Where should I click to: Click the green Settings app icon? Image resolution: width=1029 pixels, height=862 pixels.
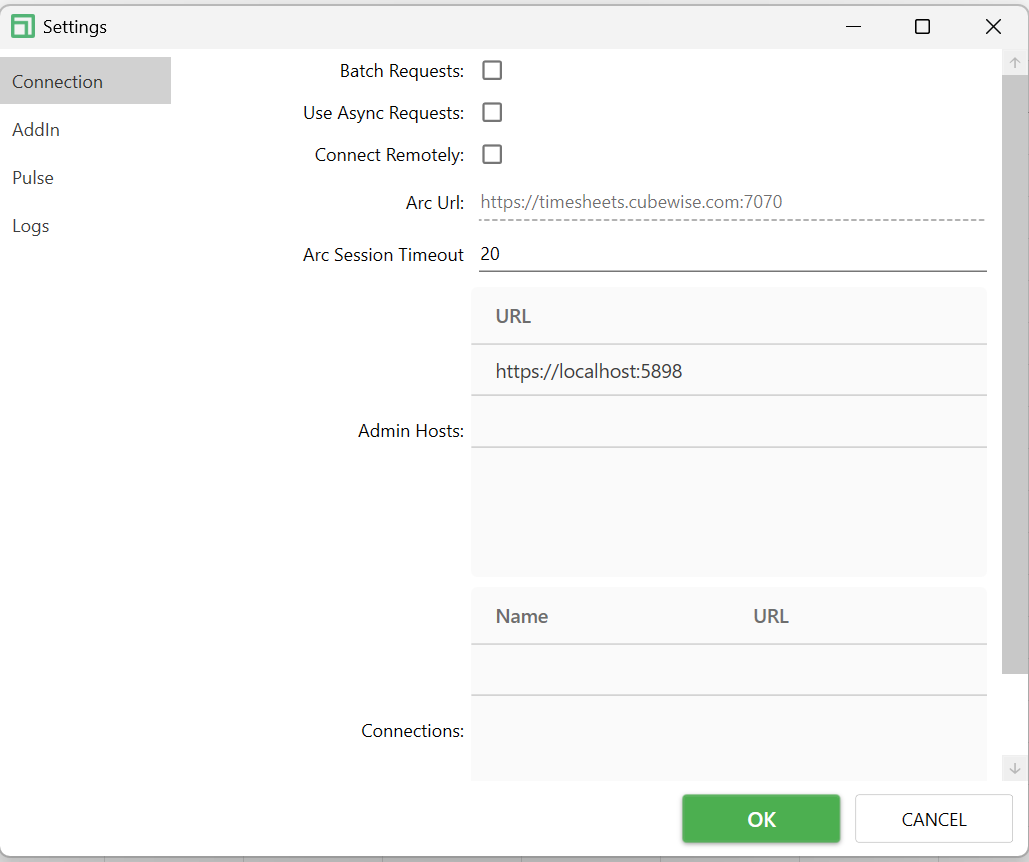[23, 27]
